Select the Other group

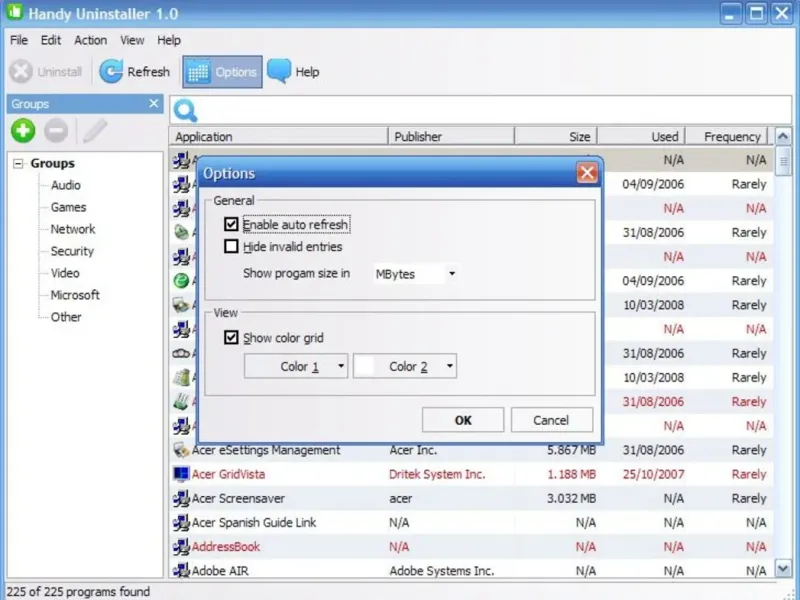click(x=66, y=317)
